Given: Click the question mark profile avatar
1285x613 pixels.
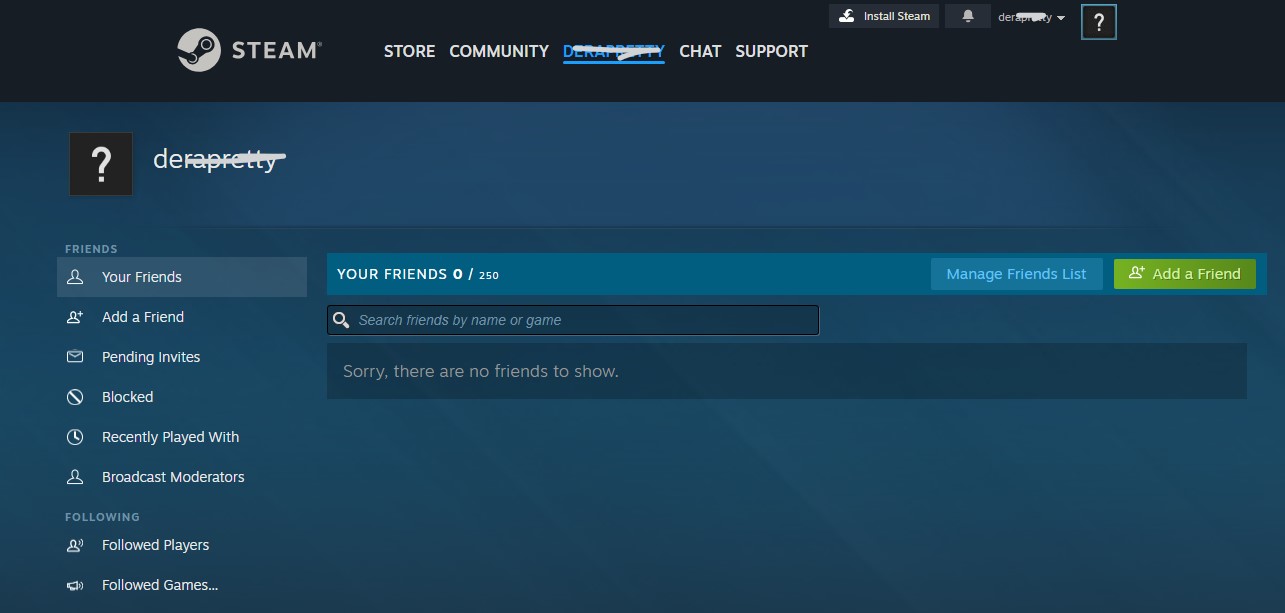Looking at the screenshot, I should (100, 163).
